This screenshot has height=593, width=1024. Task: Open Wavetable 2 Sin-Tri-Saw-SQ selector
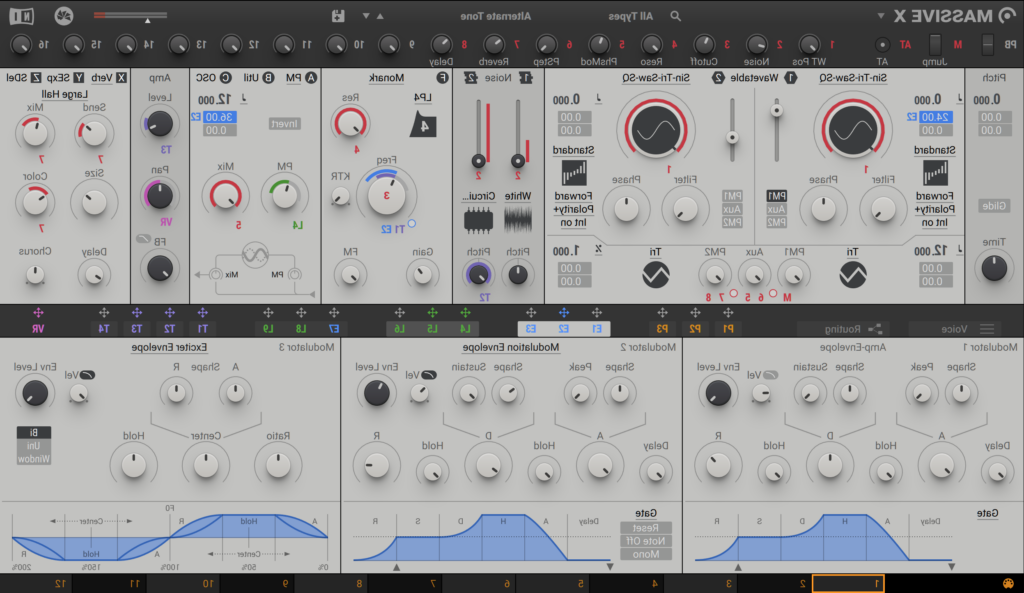(655, 78)
